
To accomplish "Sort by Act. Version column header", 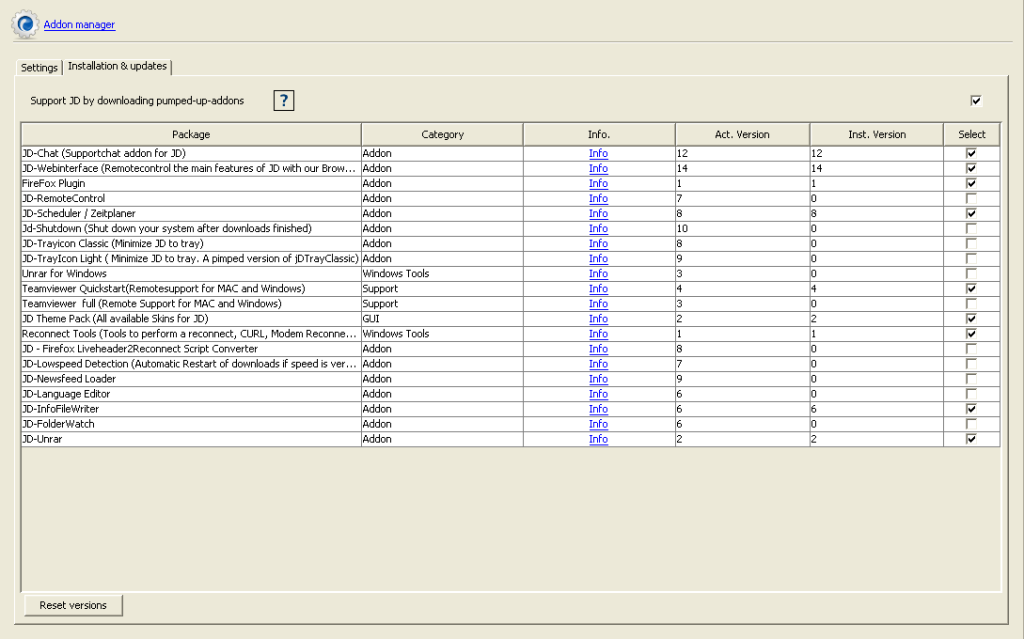I will (743, 135).
